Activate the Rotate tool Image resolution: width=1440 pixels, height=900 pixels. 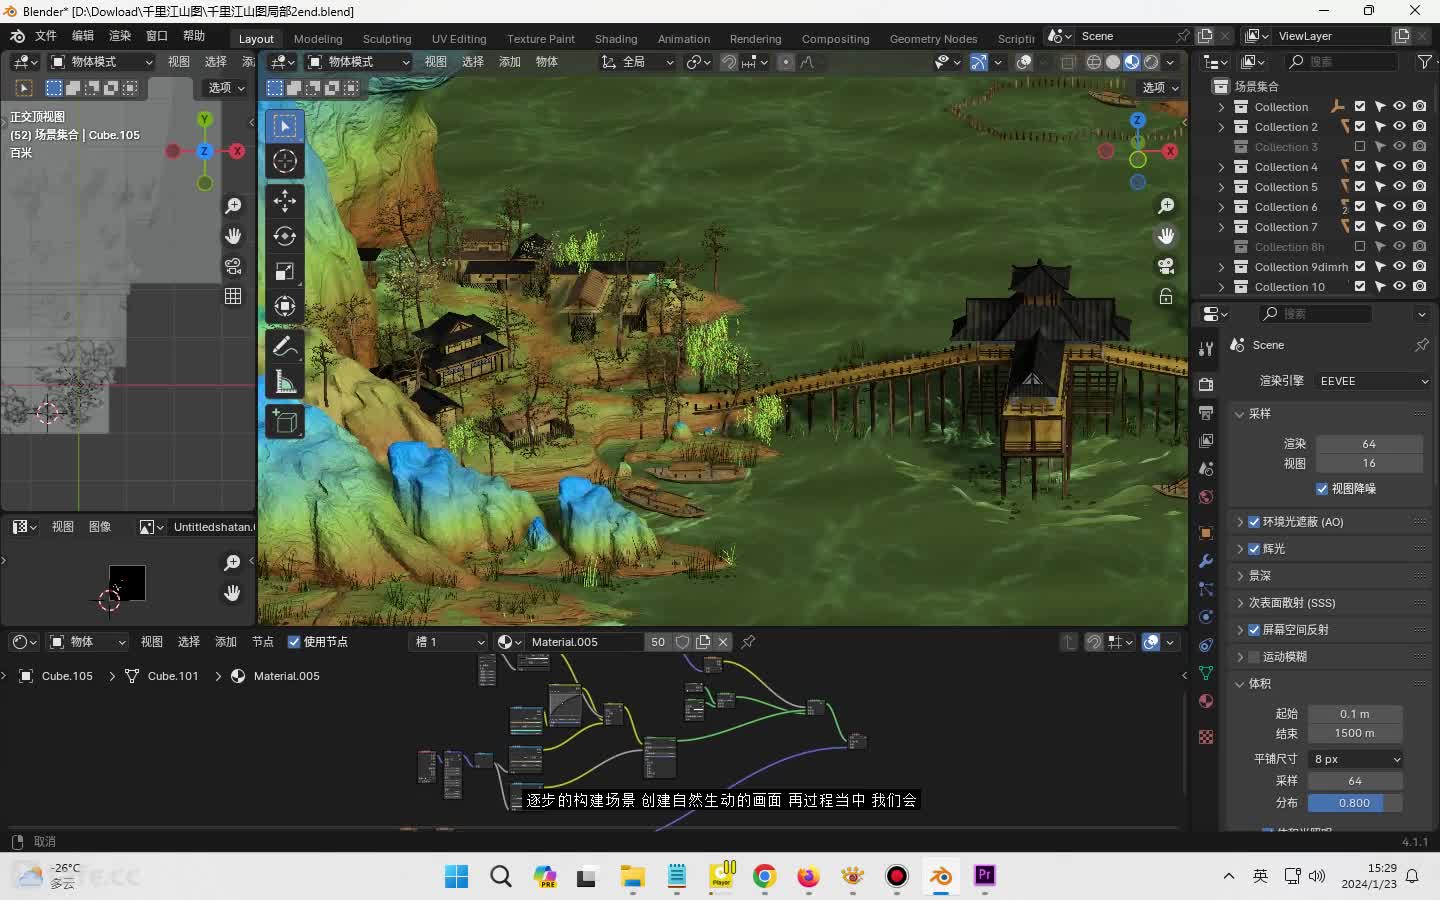285,236
